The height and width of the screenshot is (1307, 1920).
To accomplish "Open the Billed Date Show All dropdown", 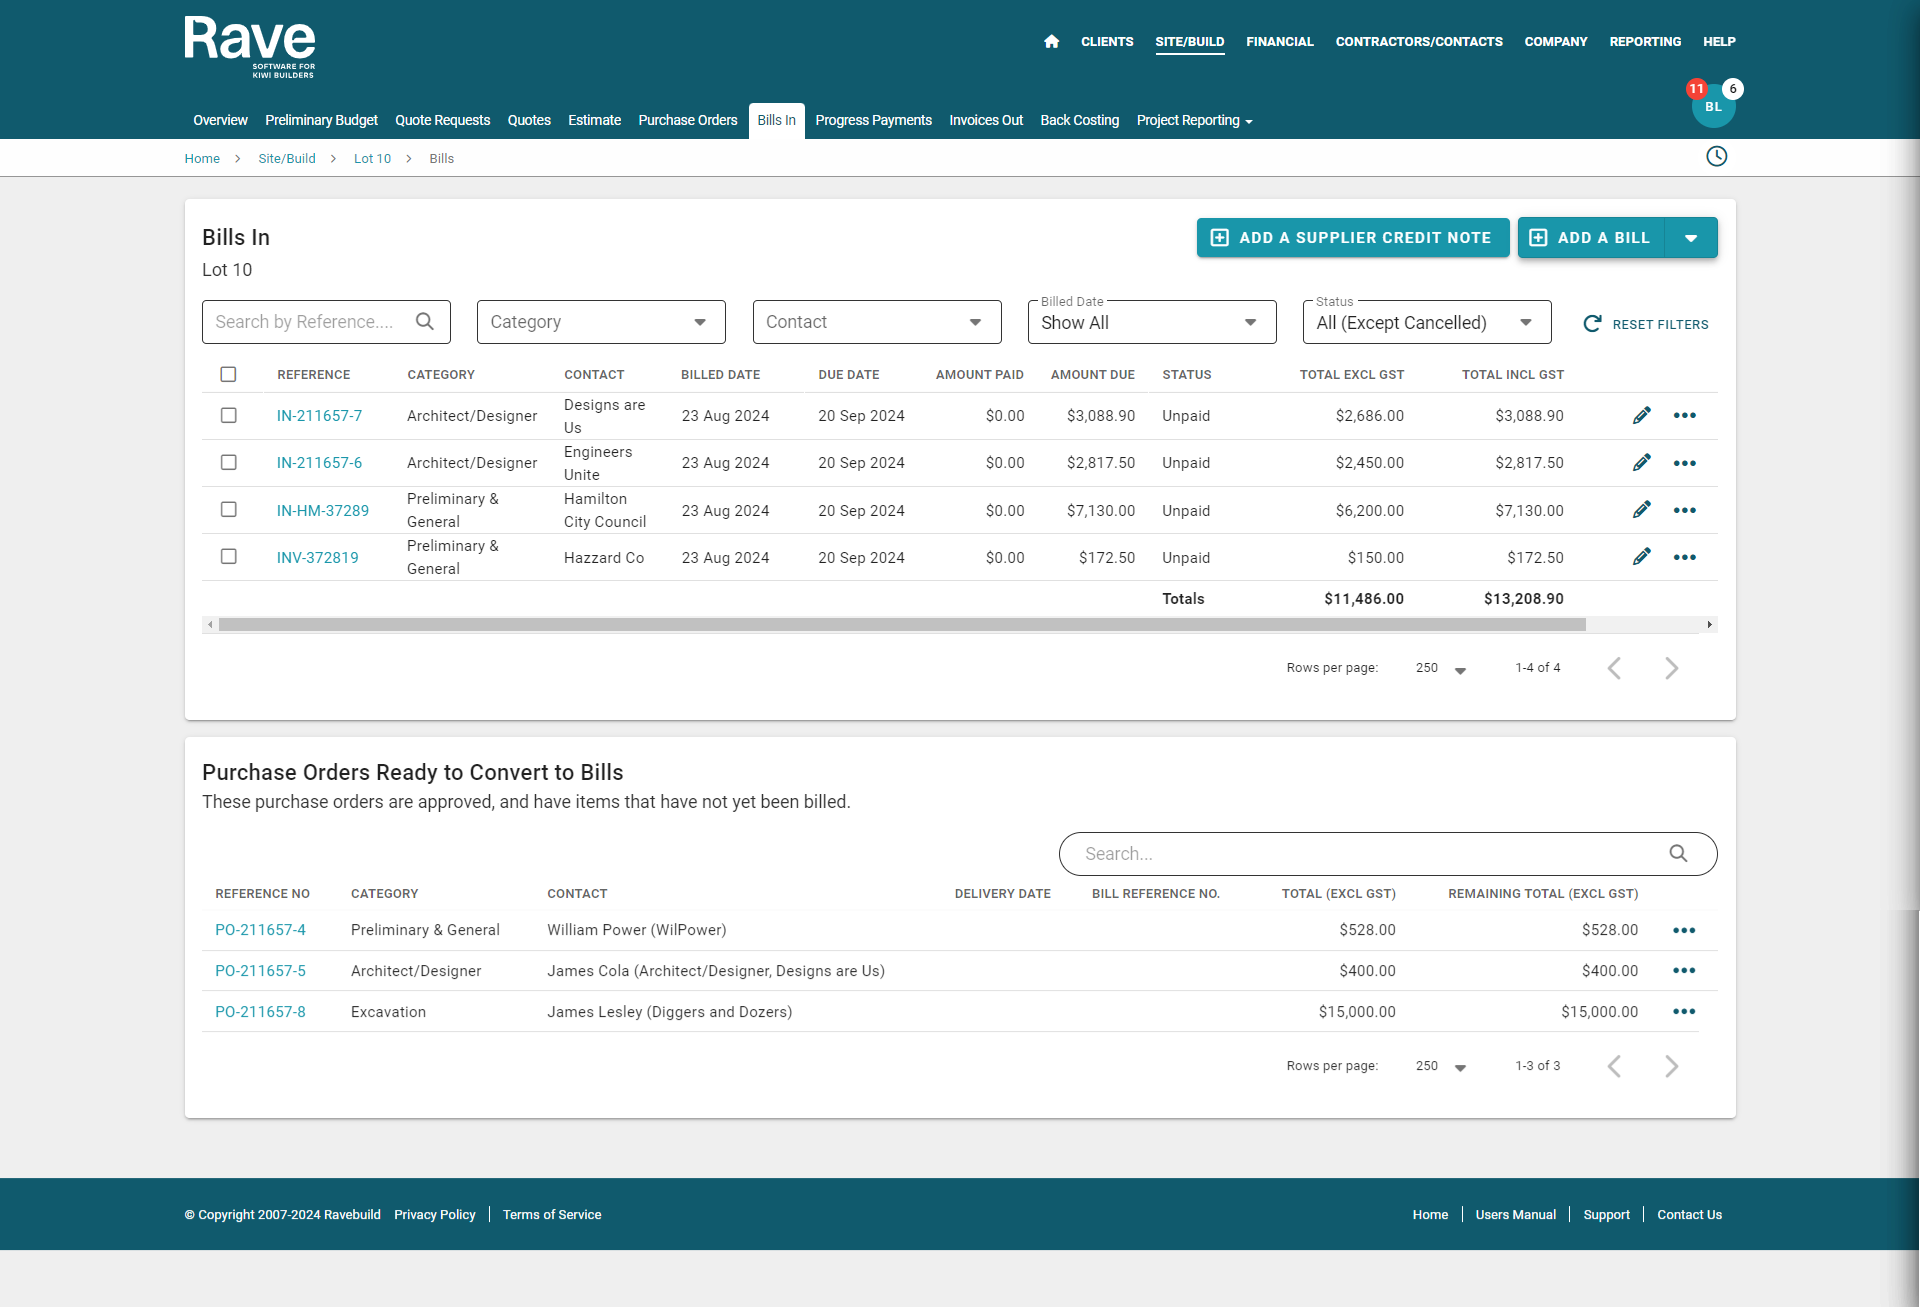I will point(1152,322).
